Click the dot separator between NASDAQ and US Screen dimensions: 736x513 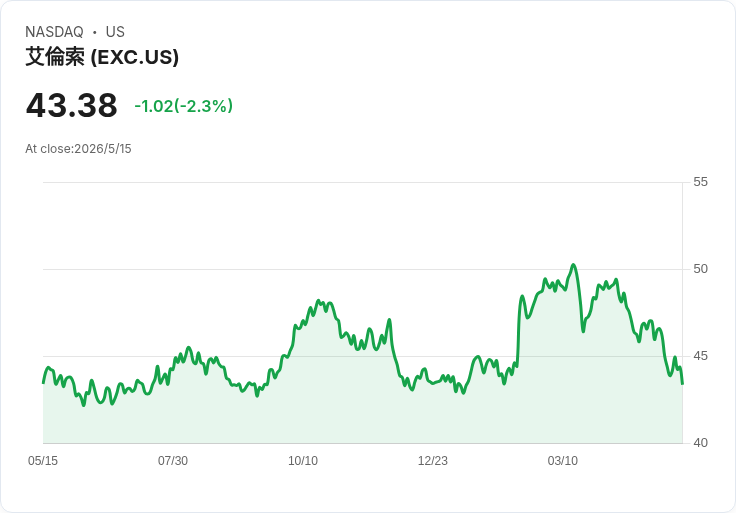tap(94, 32)
